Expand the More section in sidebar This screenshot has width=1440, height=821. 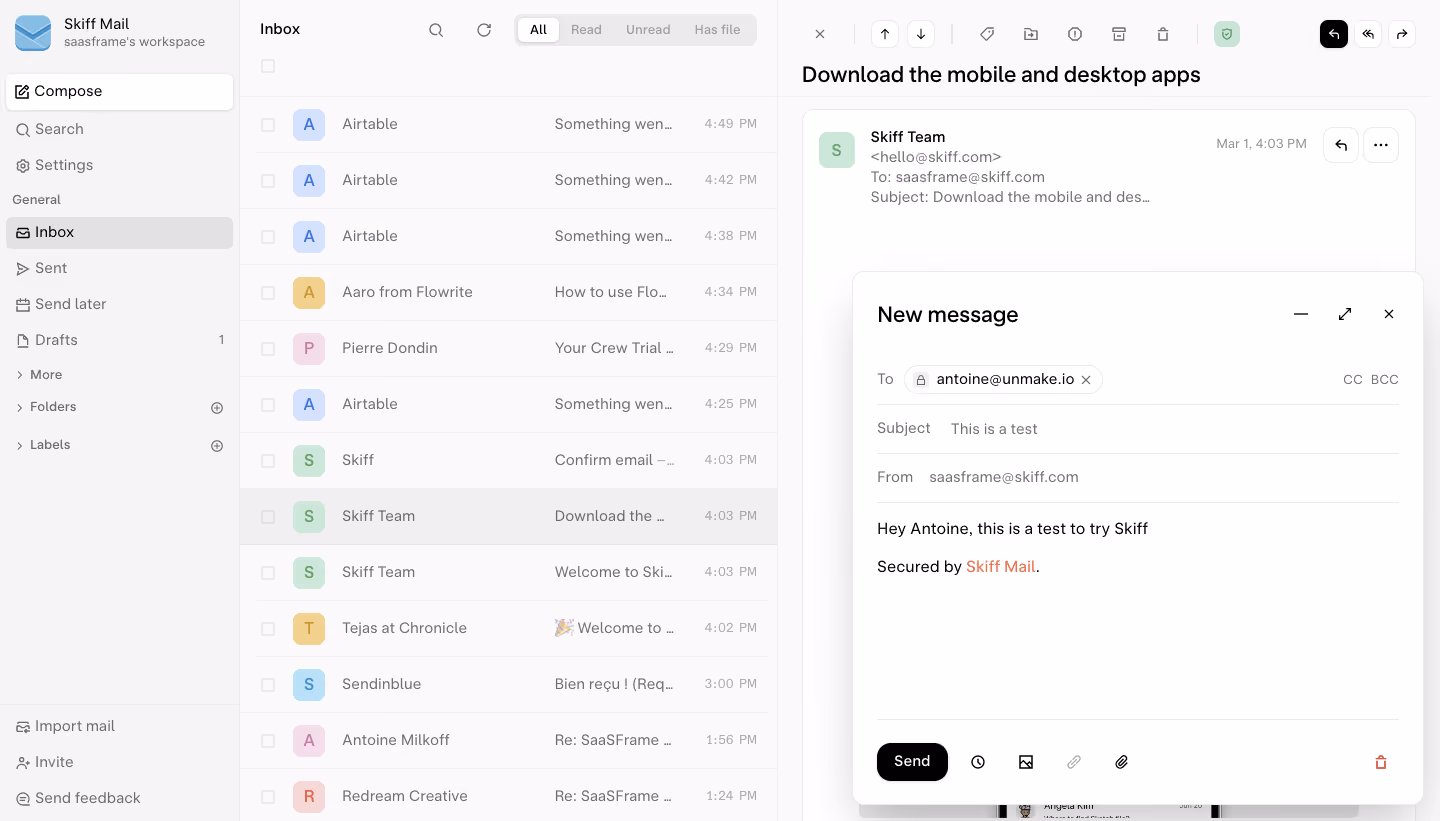39,375
